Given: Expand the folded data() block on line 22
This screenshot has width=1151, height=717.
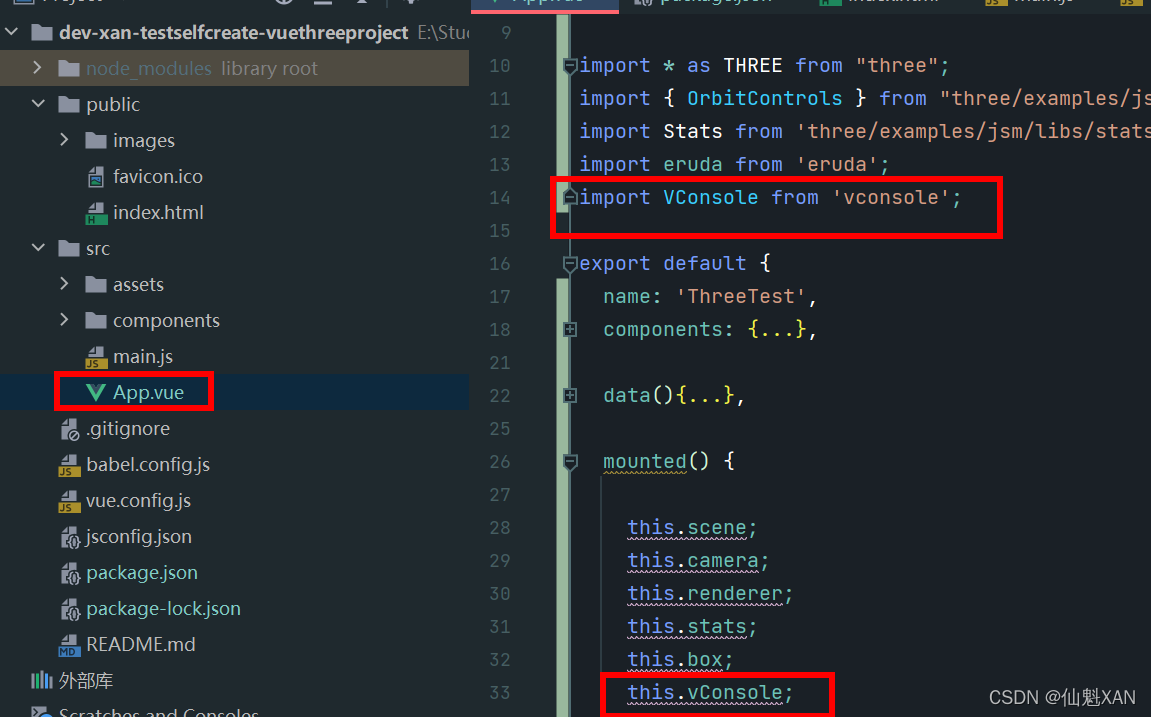Looking at the screenshot, I should point(570,396).
